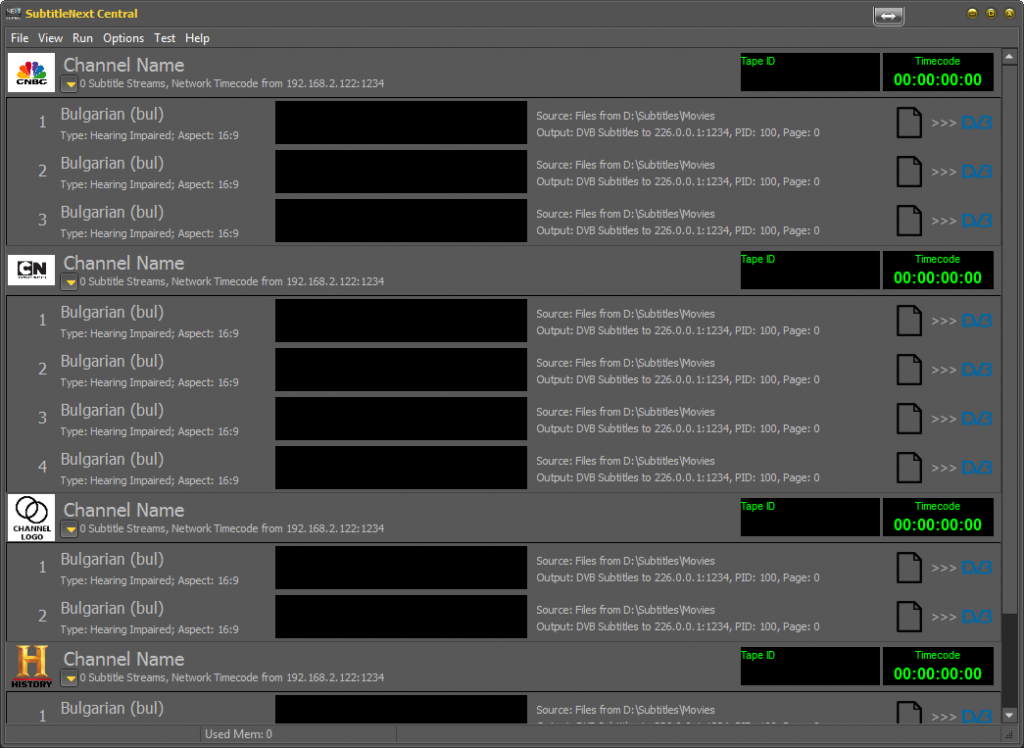Click the History channel logo
This screenshot has width=1024, height=748.
click(31, 667)
